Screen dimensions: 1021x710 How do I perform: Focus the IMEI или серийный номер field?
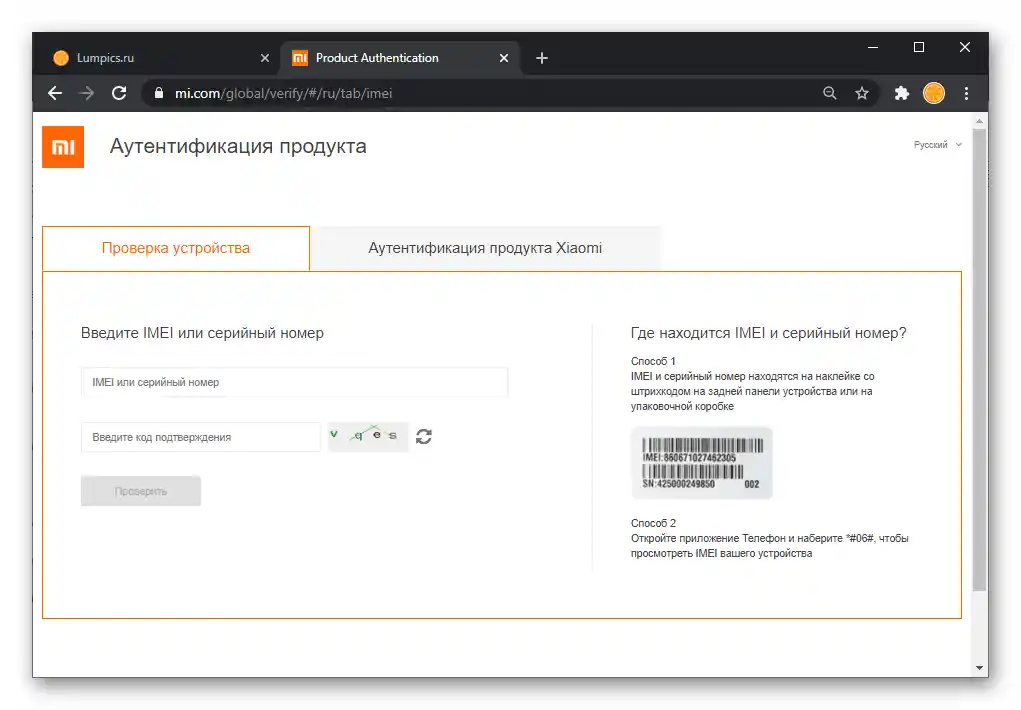pyautogui.click(x=294, y=382)
